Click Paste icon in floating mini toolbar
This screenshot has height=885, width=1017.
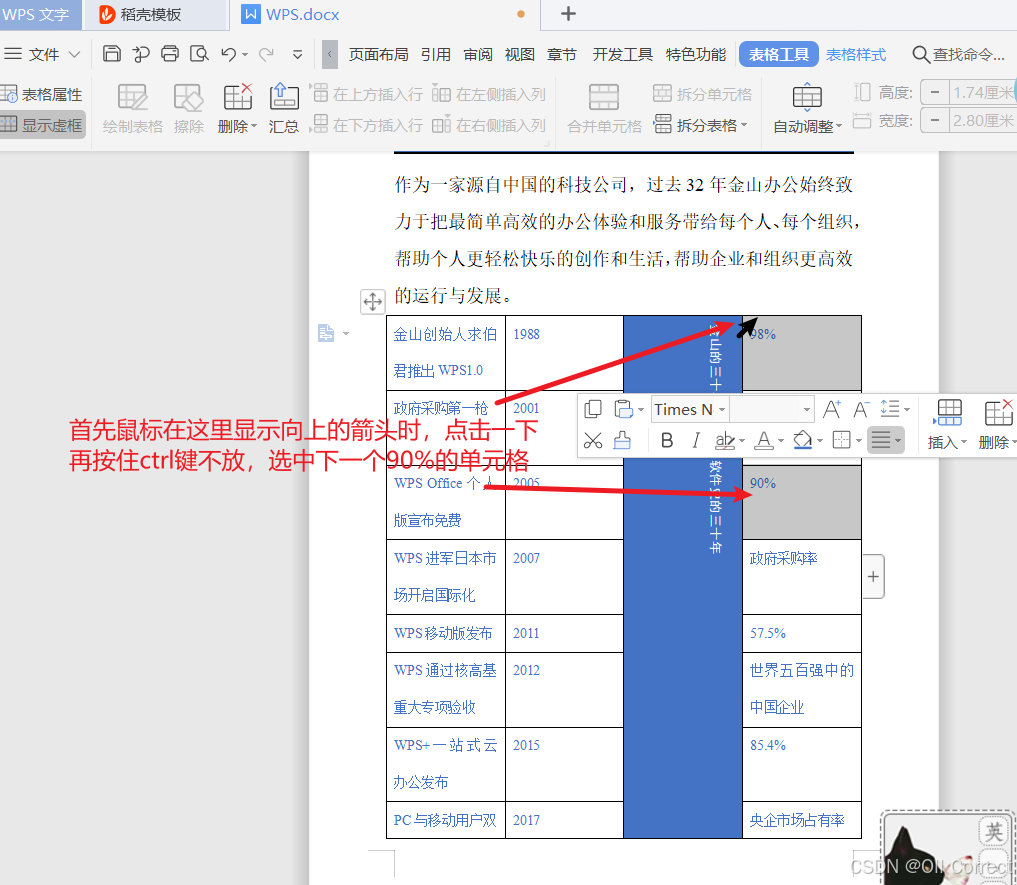[623, 409]
